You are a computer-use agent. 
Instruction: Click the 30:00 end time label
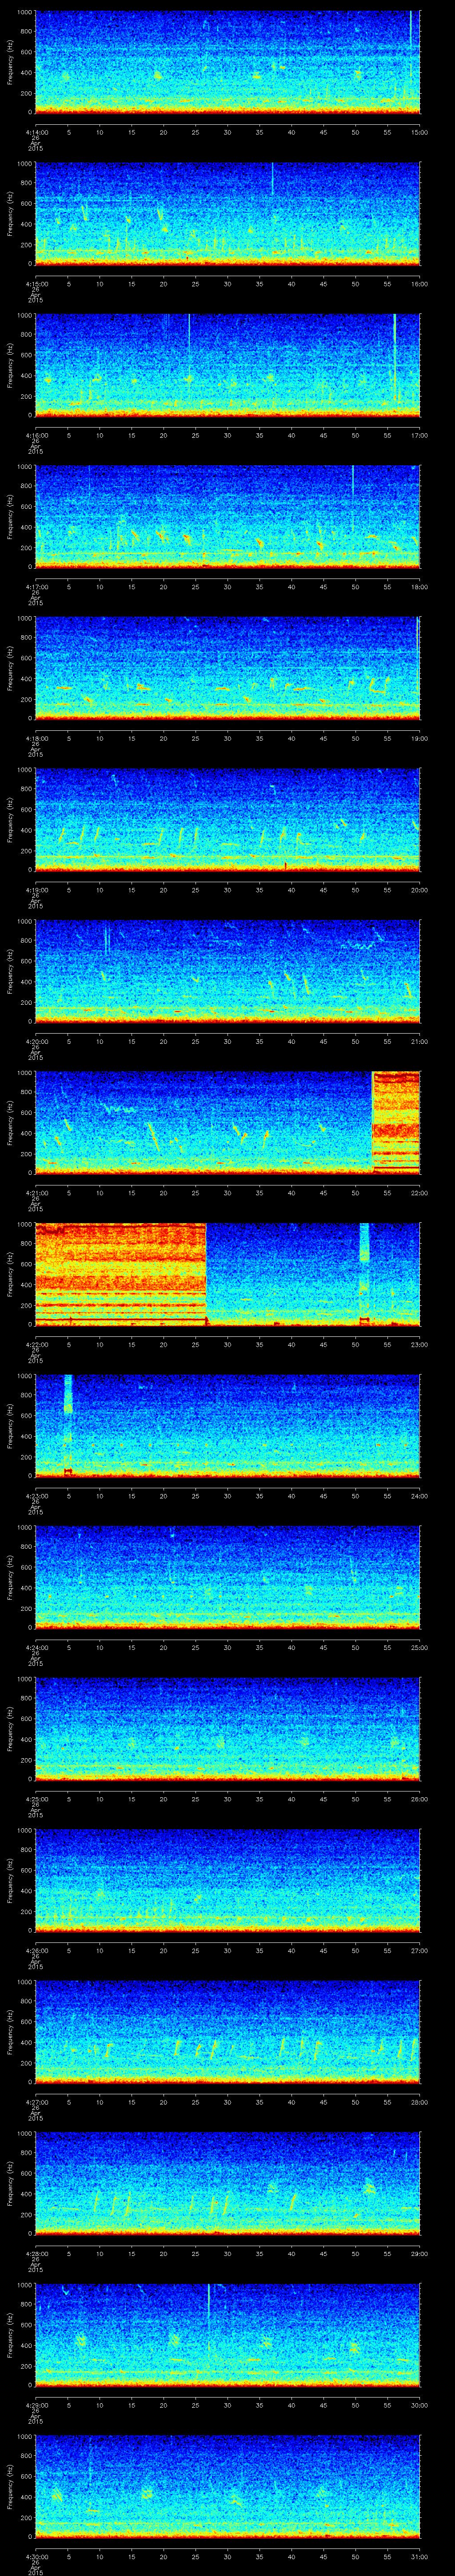pyautogui.click(x=419, y=2405)
